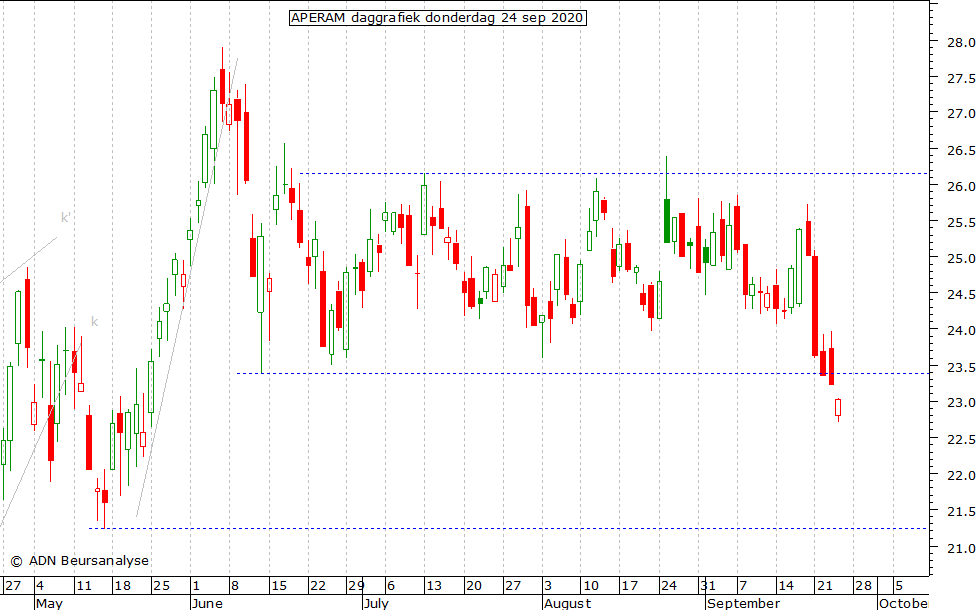980x610 pixels.
Task: Click the 'August' month label
Action: click(568, 603)
